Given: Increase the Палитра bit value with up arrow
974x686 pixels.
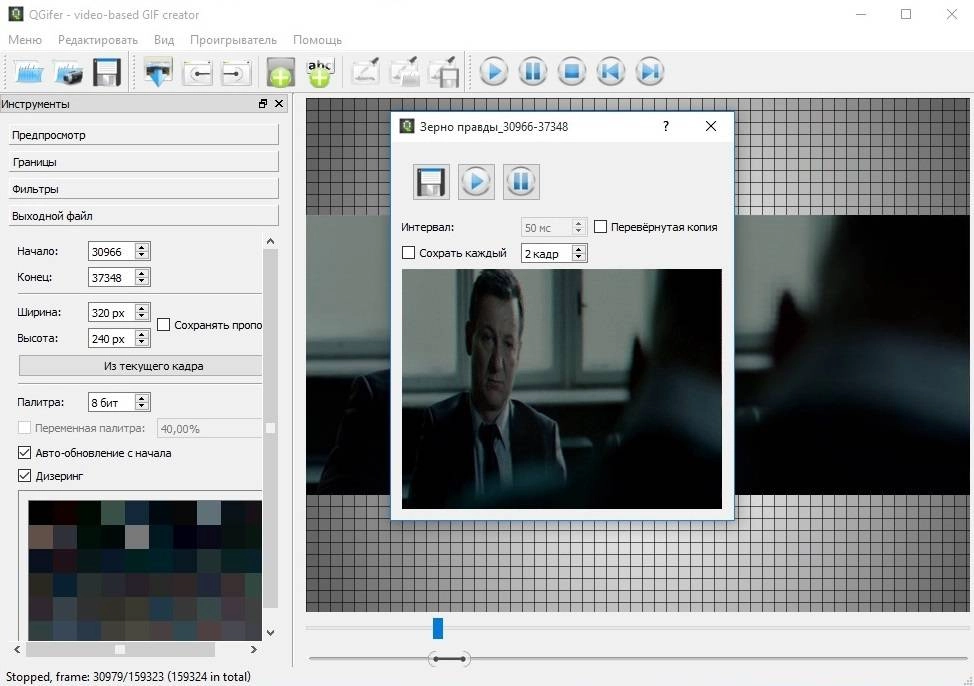Looking at the screenshot, I should click(x=142, y=398).
